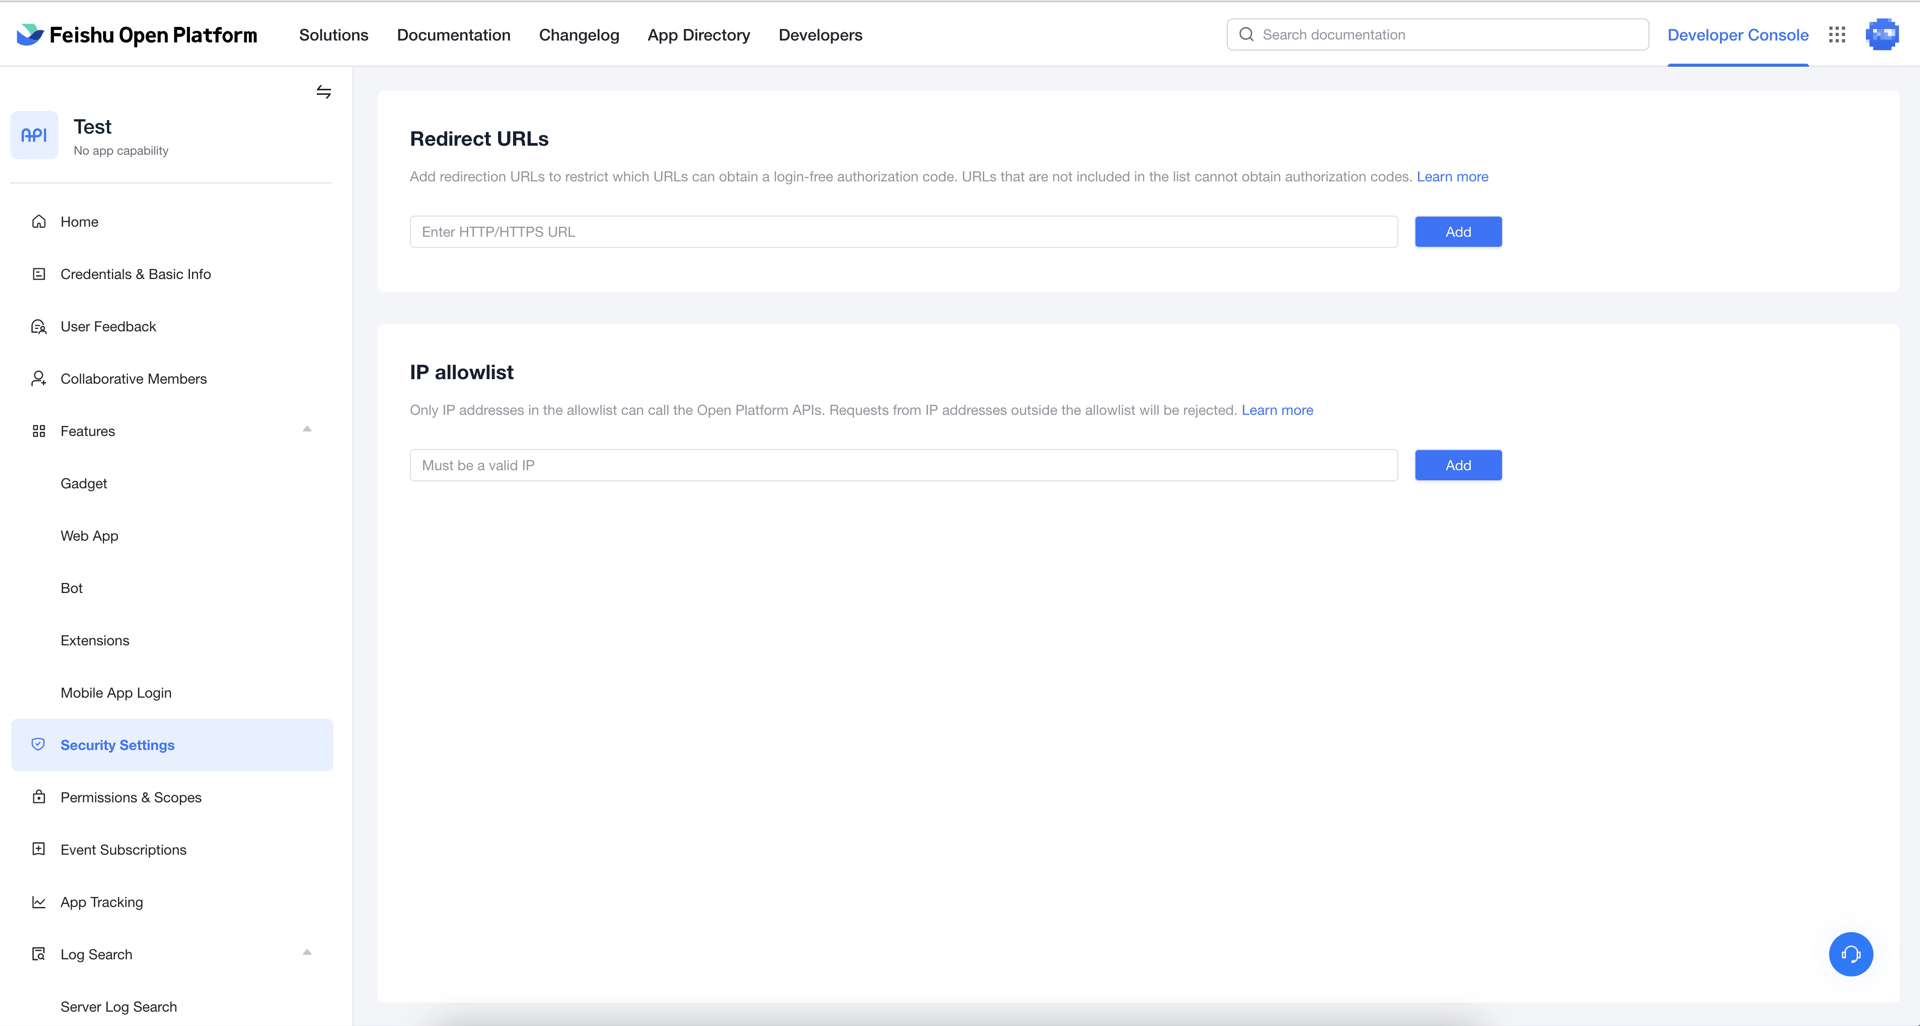Switch to the Developer Console tab

(x=1737, y=35)
